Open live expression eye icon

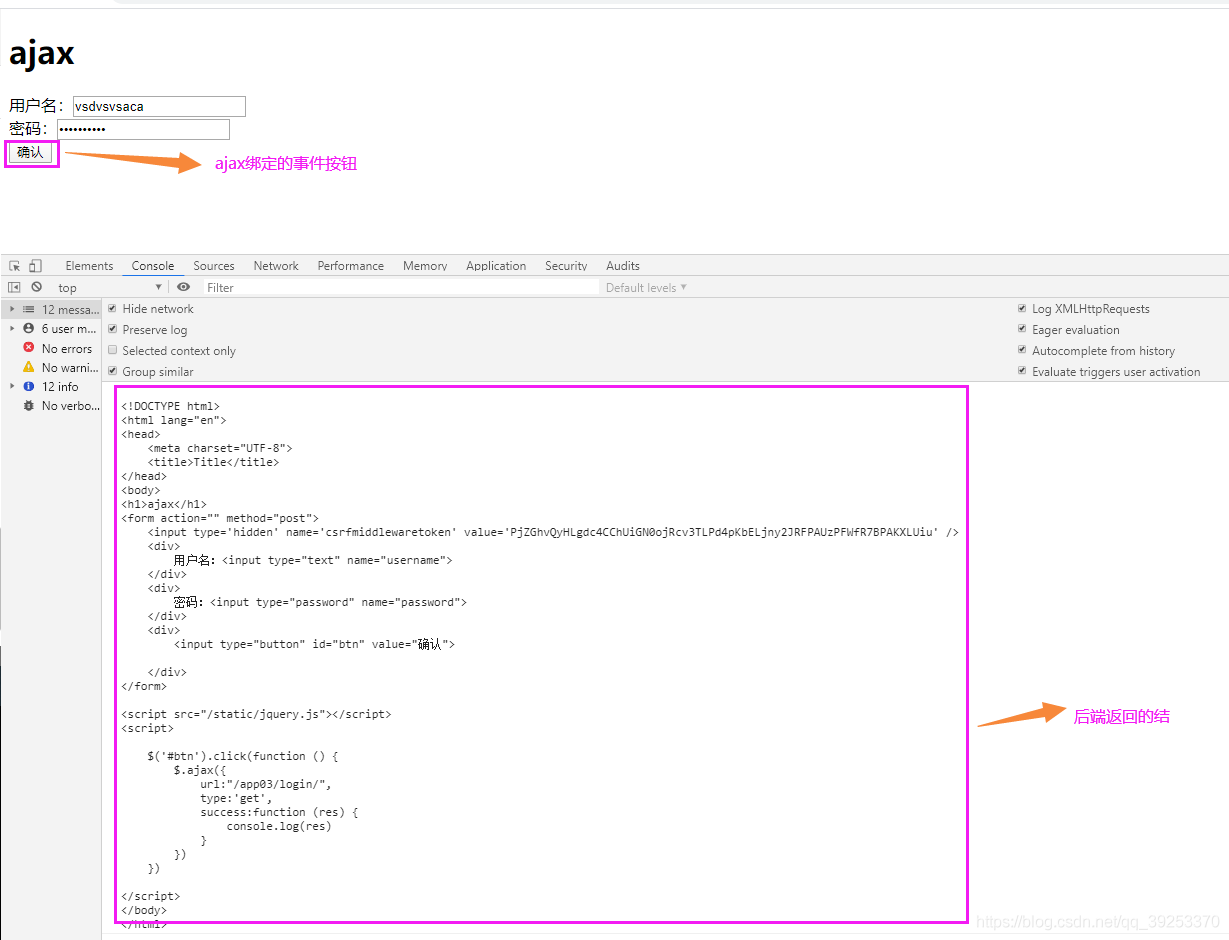183,287
